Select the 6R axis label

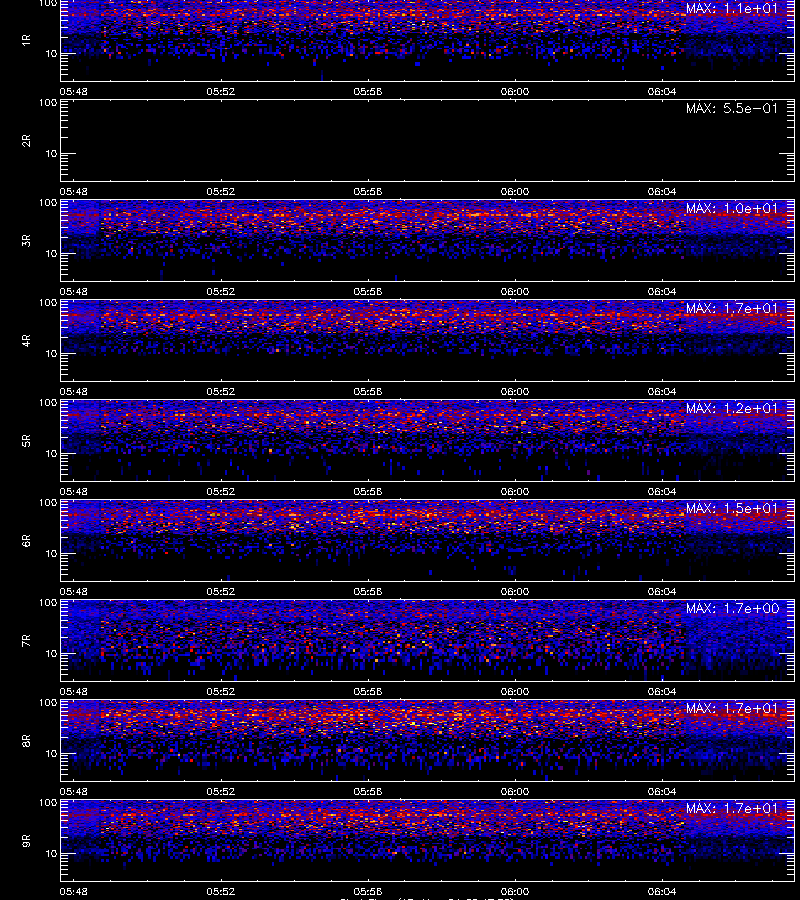26,540
